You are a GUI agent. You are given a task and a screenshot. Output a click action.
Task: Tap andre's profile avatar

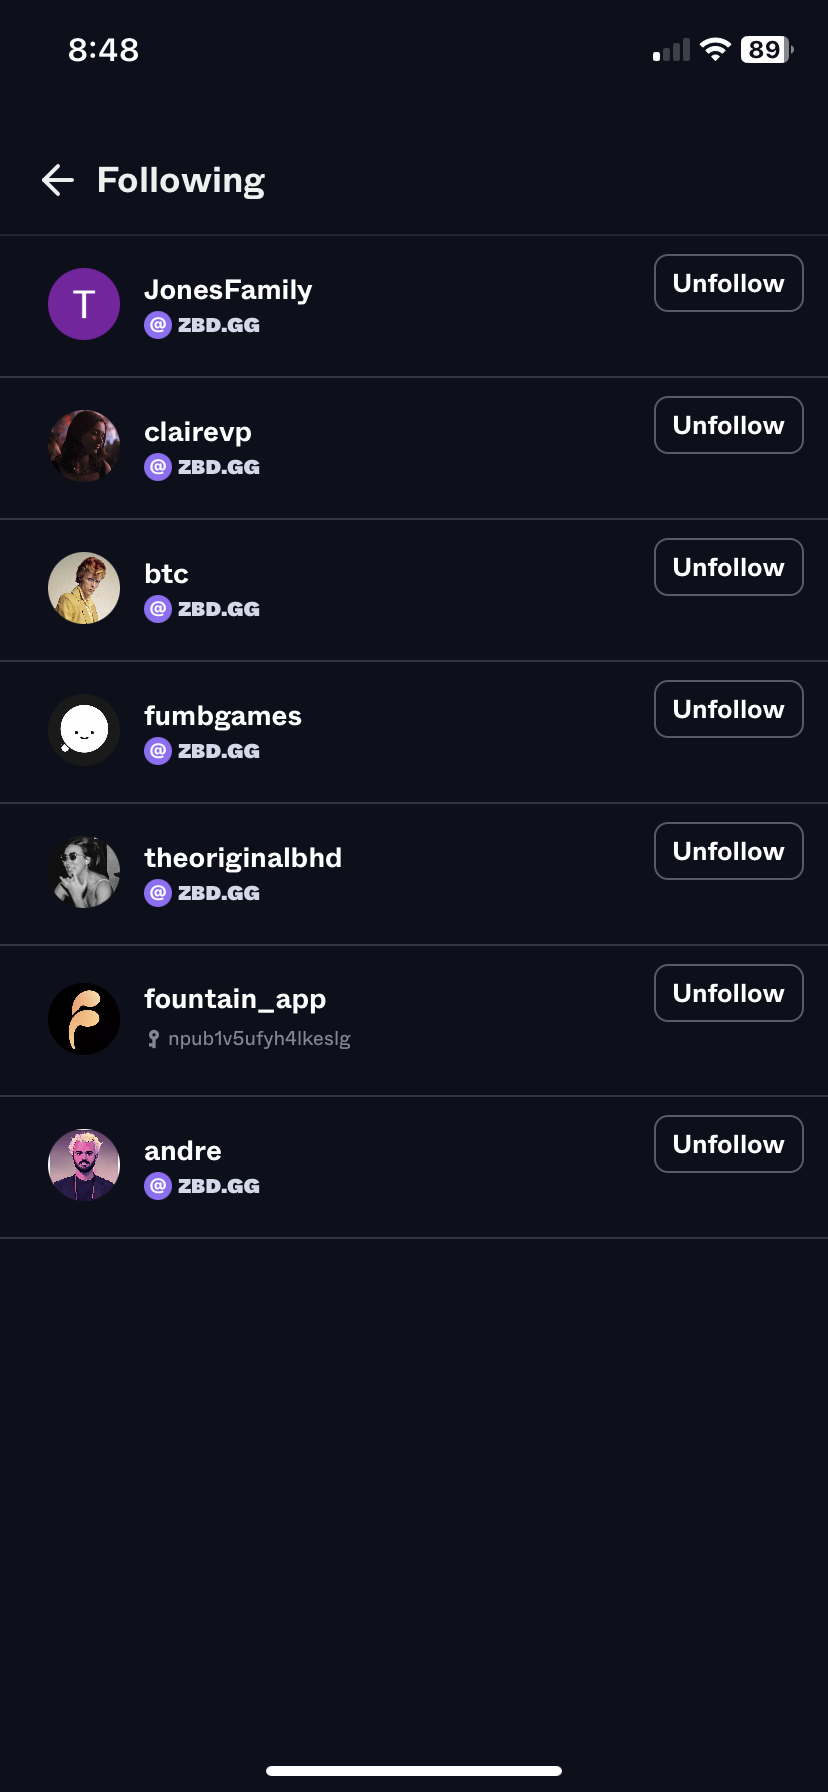[x=84, y=1165]
